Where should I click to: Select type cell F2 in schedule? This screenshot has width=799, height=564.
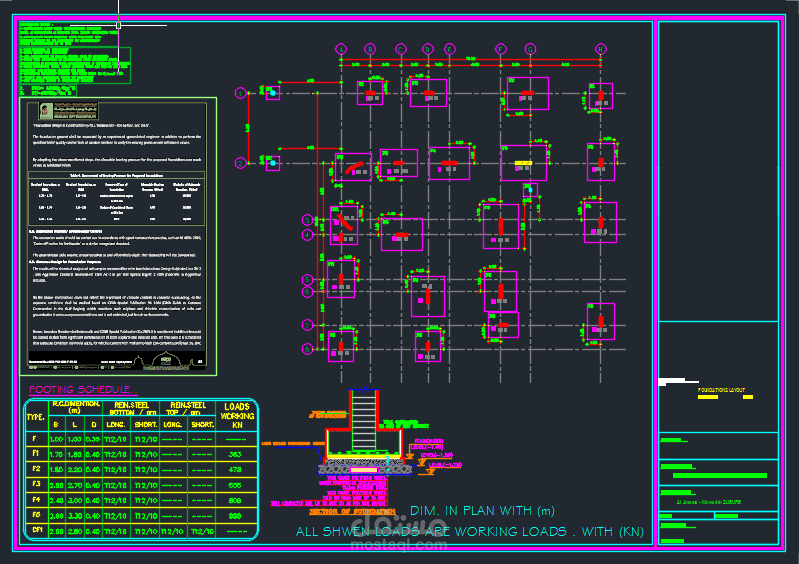36,469
